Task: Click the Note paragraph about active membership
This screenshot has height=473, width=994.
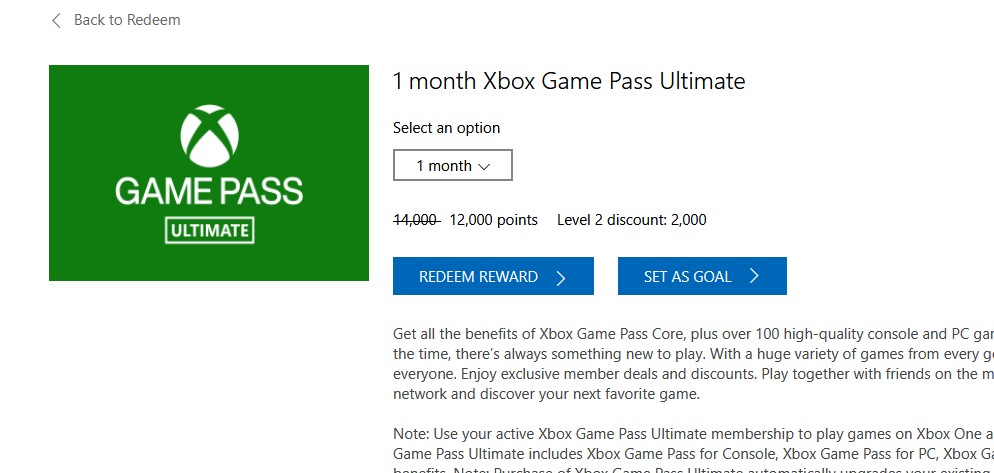Action: (x=690, y=442)
